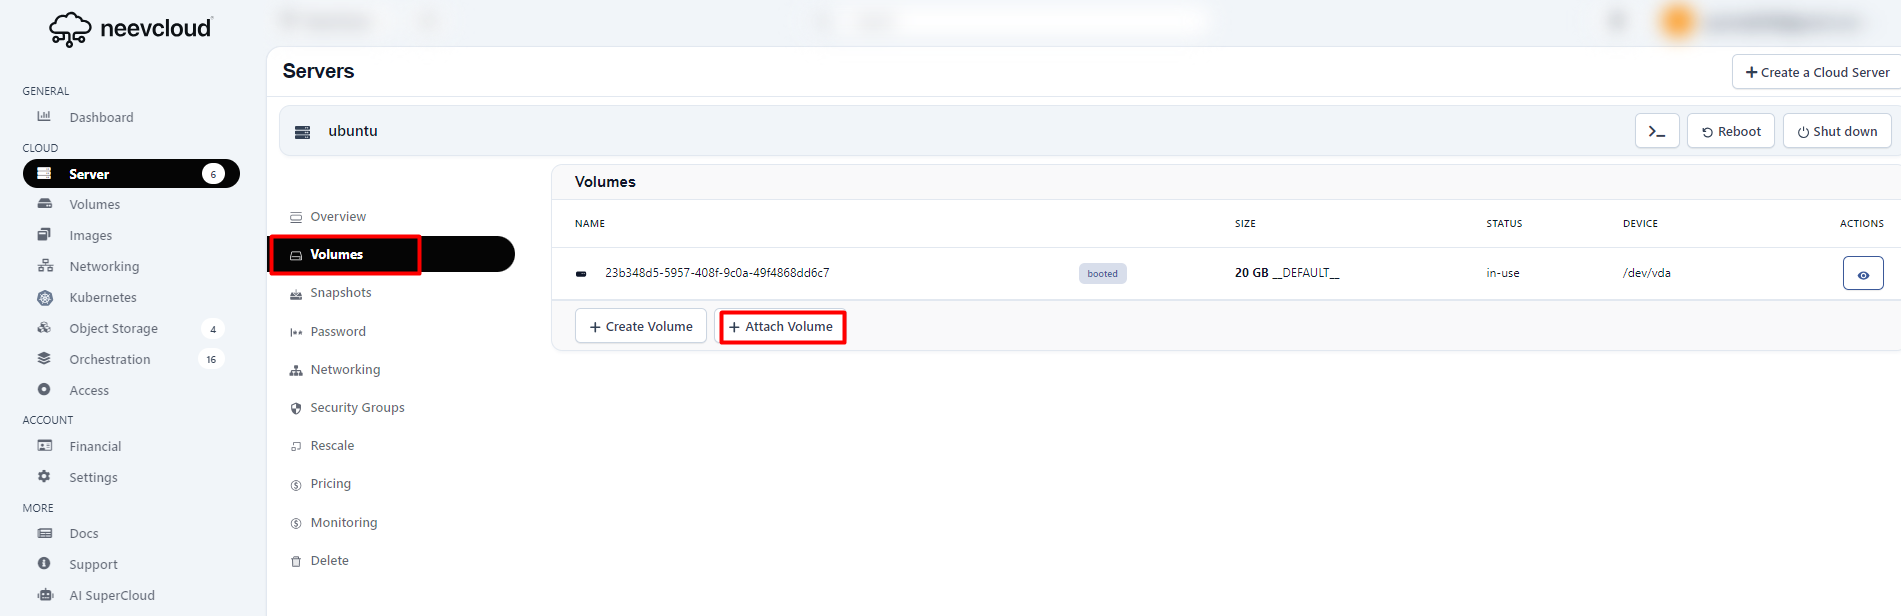Open account Settings in the sidebar

93,478
